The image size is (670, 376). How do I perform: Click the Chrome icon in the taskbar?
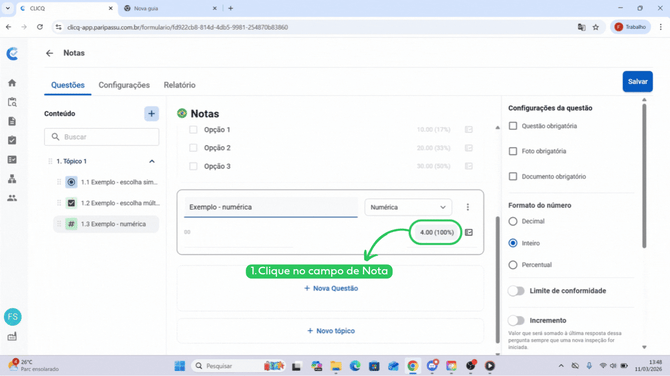413,366
